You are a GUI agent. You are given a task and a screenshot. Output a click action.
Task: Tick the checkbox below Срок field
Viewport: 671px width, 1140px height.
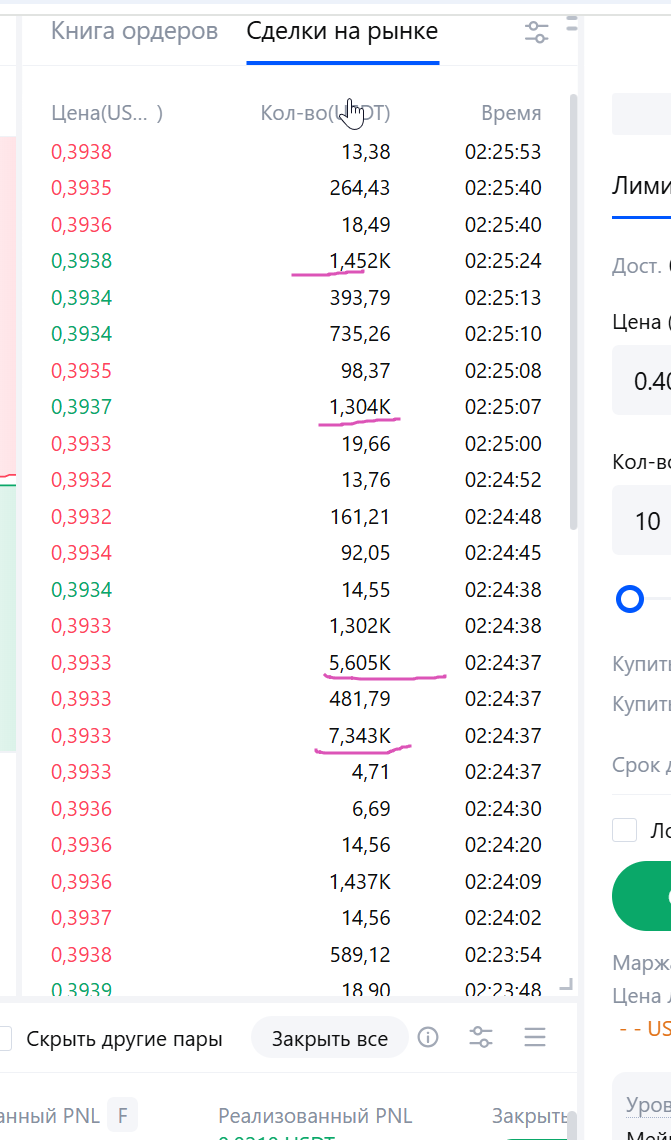pyautogui.click(x=624, y=830)
